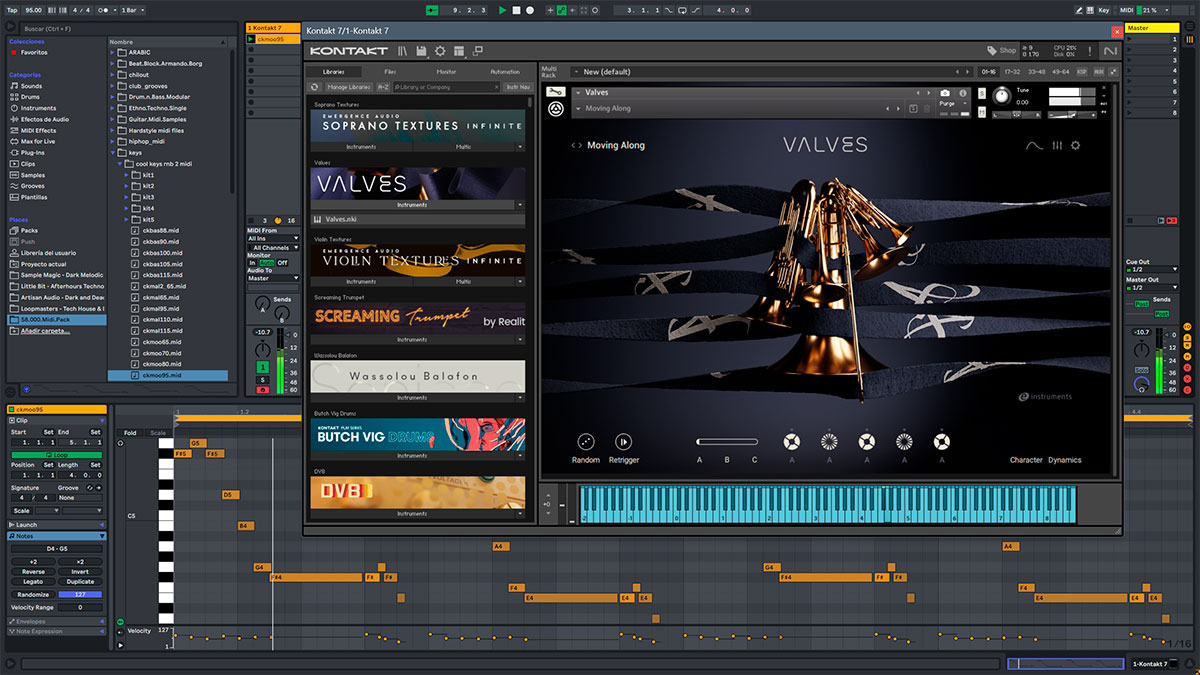Click the Valves instrument wrench icon
This screenshot has width=1200, height=675.
[555, 93]
